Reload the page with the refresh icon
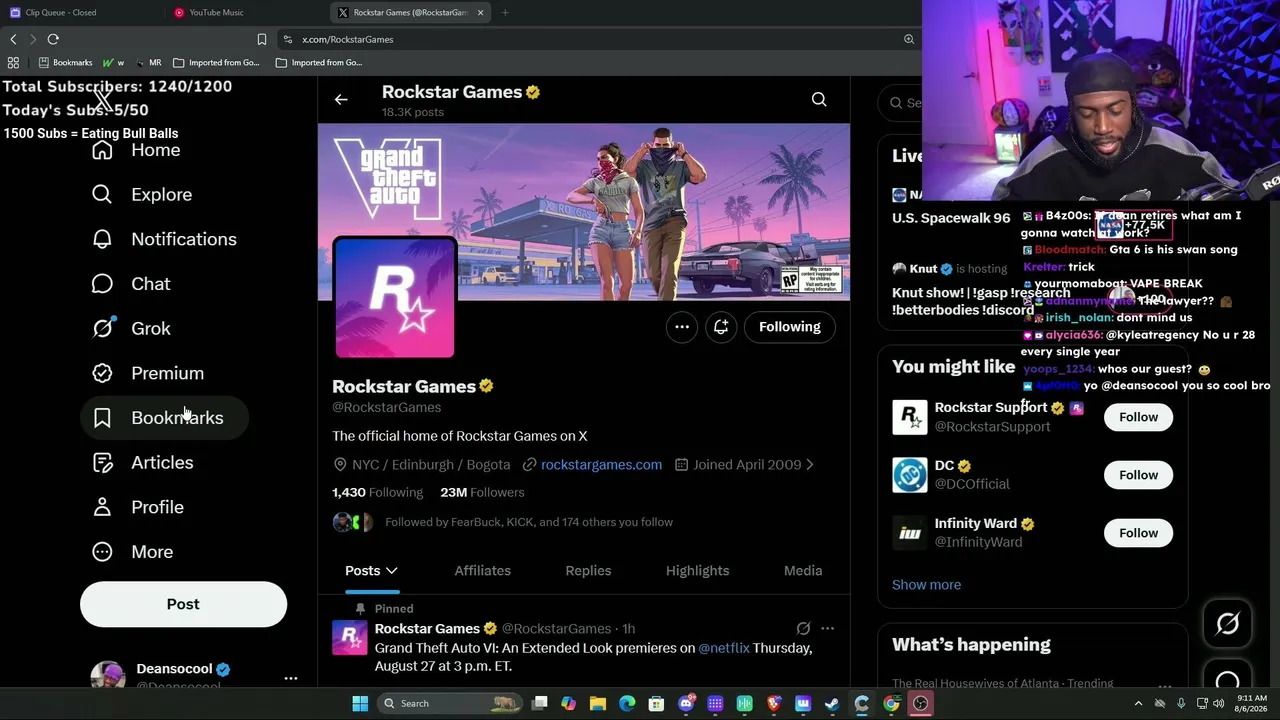The width and height of the screenshot is (1280, 720). [x=53, y=39]
